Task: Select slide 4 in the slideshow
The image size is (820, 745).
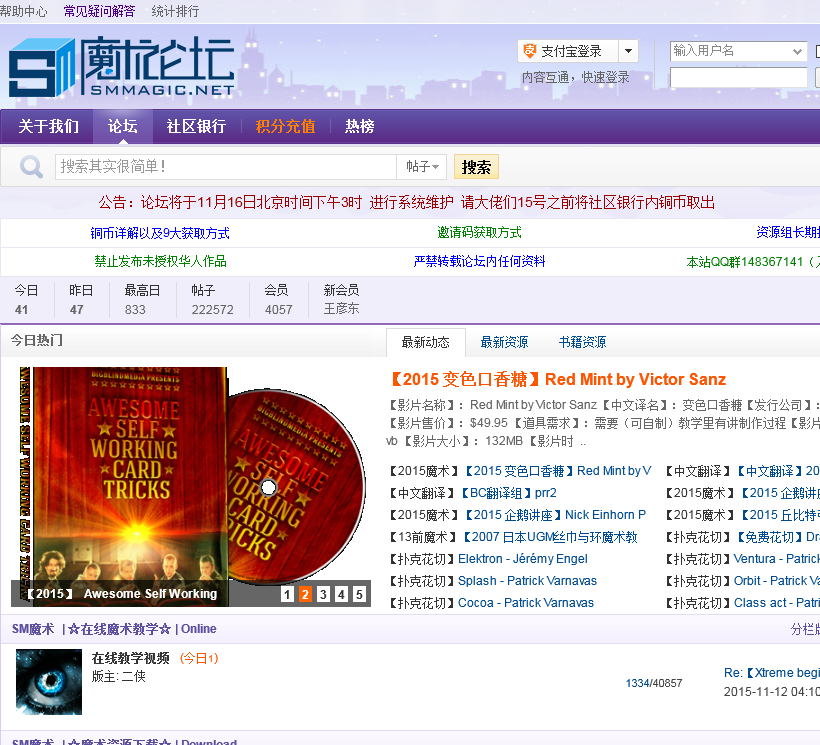Action: tap(341, 594)
